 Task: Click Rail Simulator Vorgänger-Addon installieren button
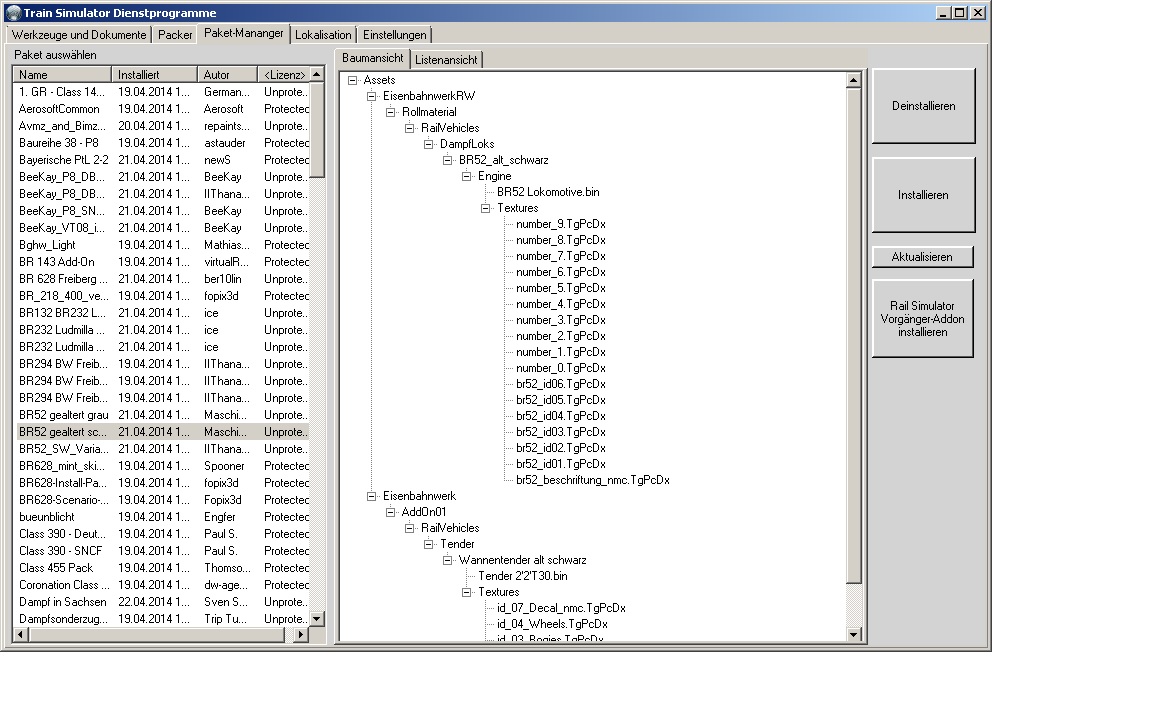(922, 318)
